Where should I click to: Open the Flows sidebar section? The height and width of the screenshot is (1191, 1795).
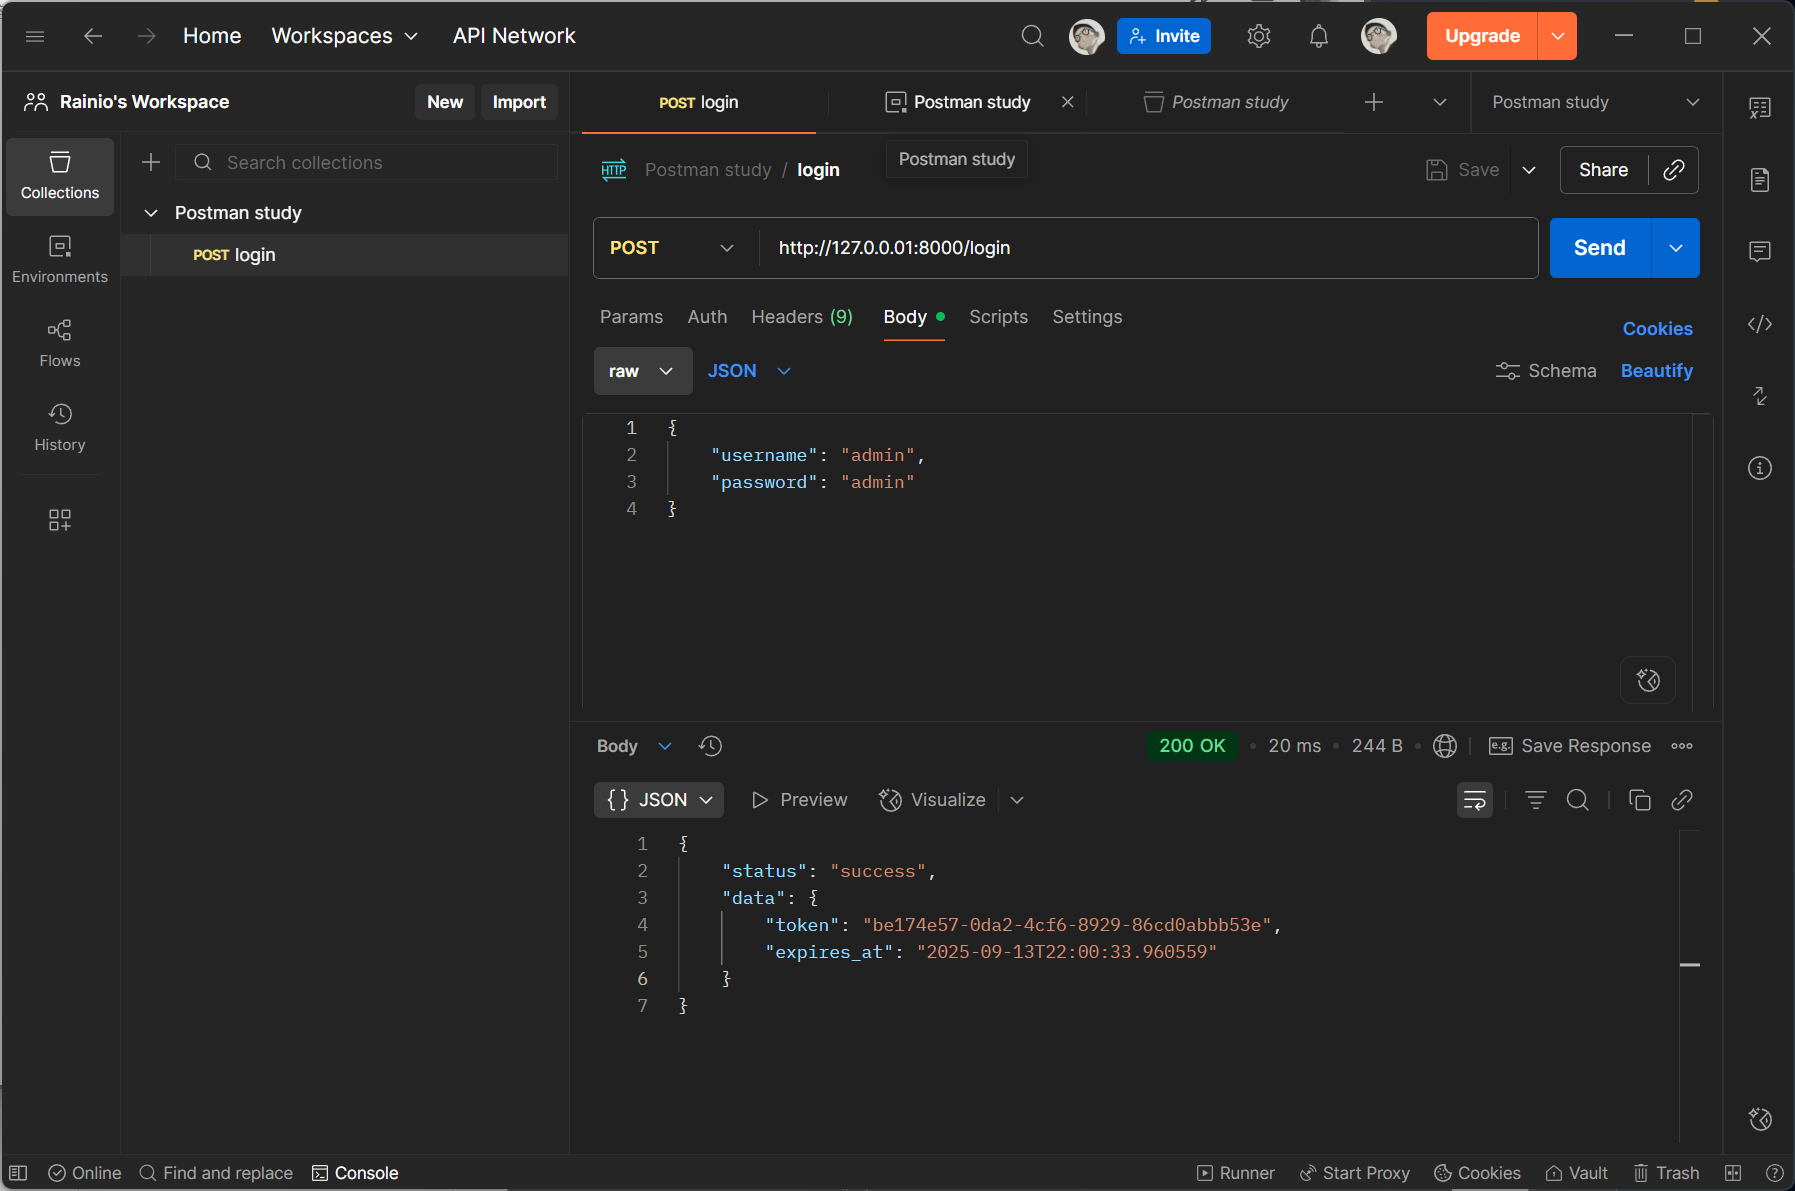(x=60, y=344)
